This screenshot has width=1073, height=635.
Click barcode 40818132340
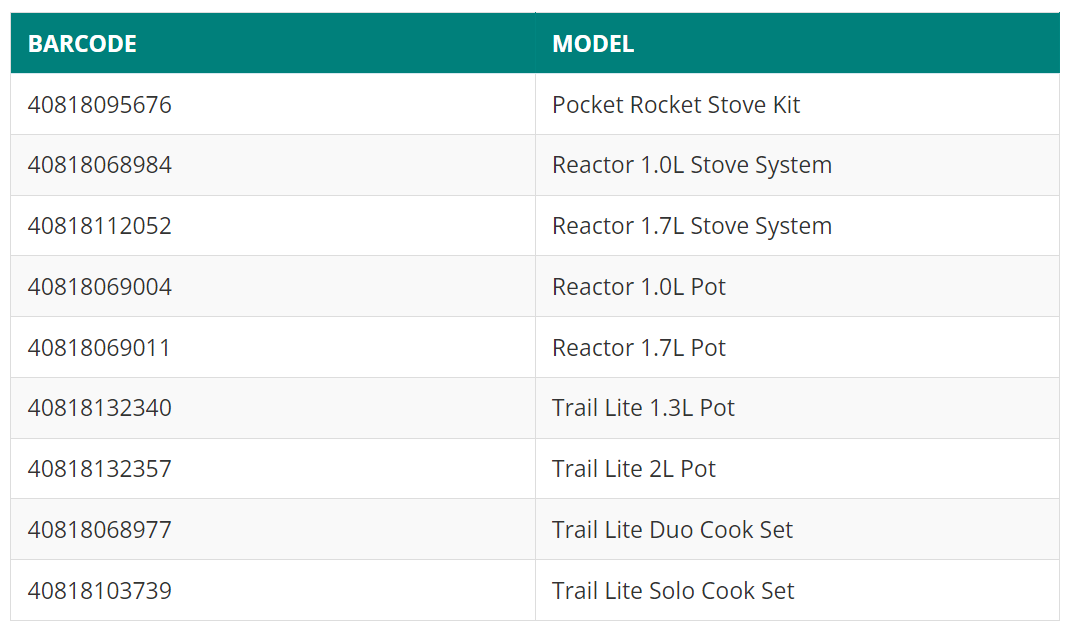100,408
